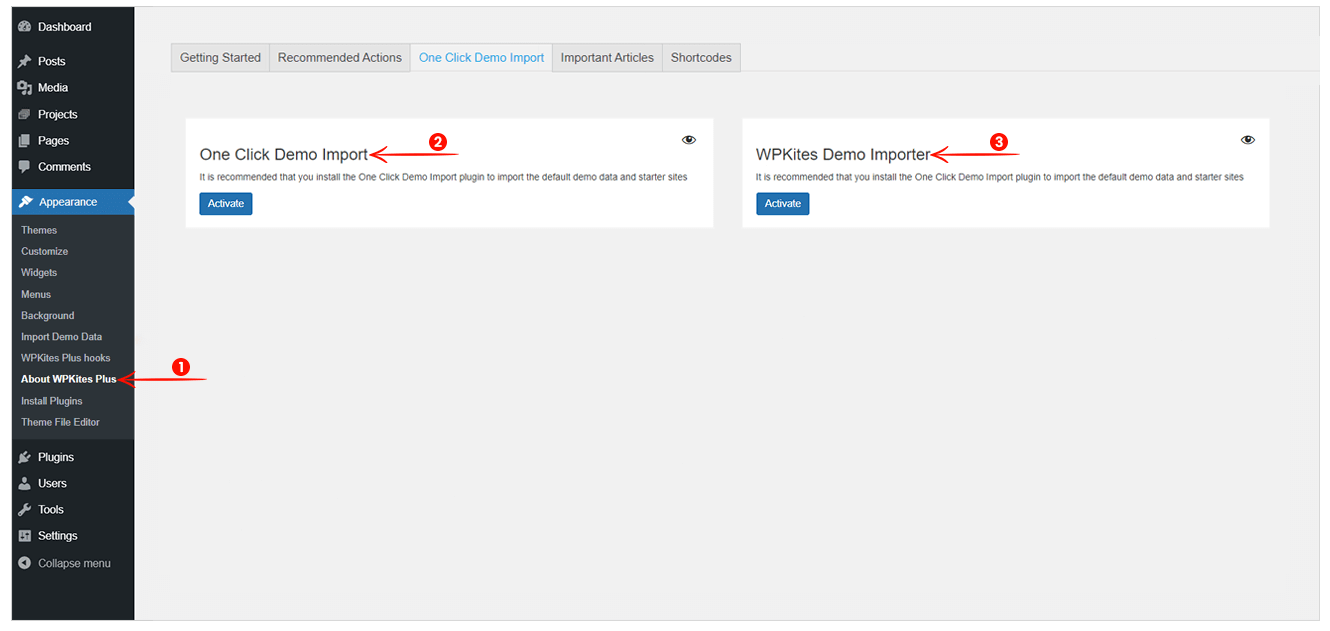Open the Settings menu label
The image size is (1330, 631).
click(x=58, y=536)
